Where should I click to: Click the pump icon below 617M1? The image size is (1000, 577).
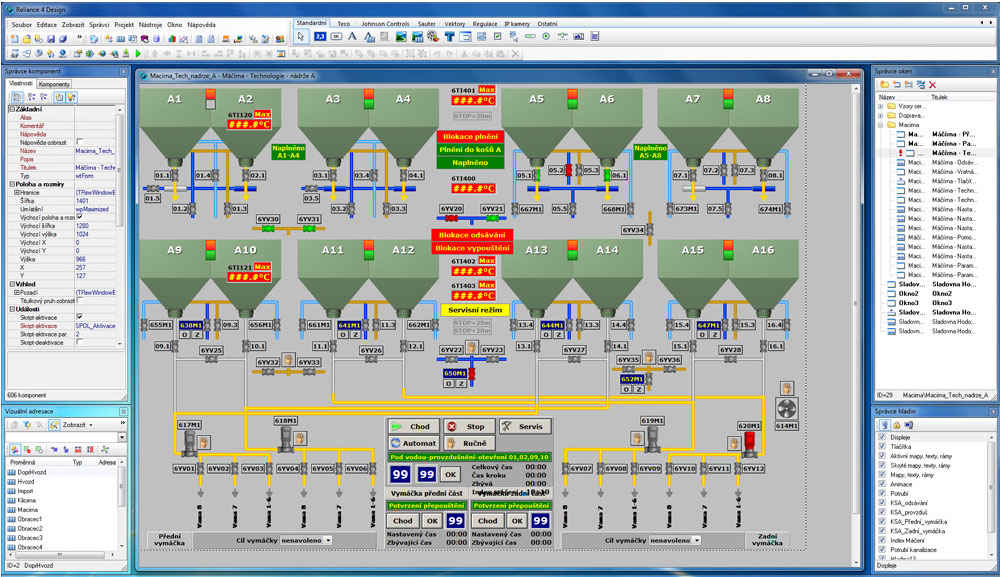[189, 444]
